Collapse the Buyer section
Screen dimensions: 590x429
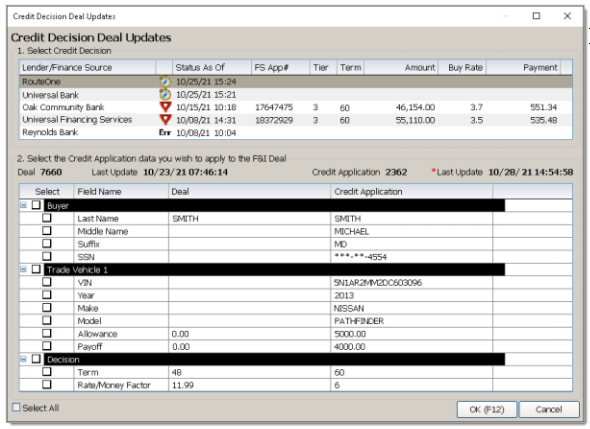tap(24, 205)
